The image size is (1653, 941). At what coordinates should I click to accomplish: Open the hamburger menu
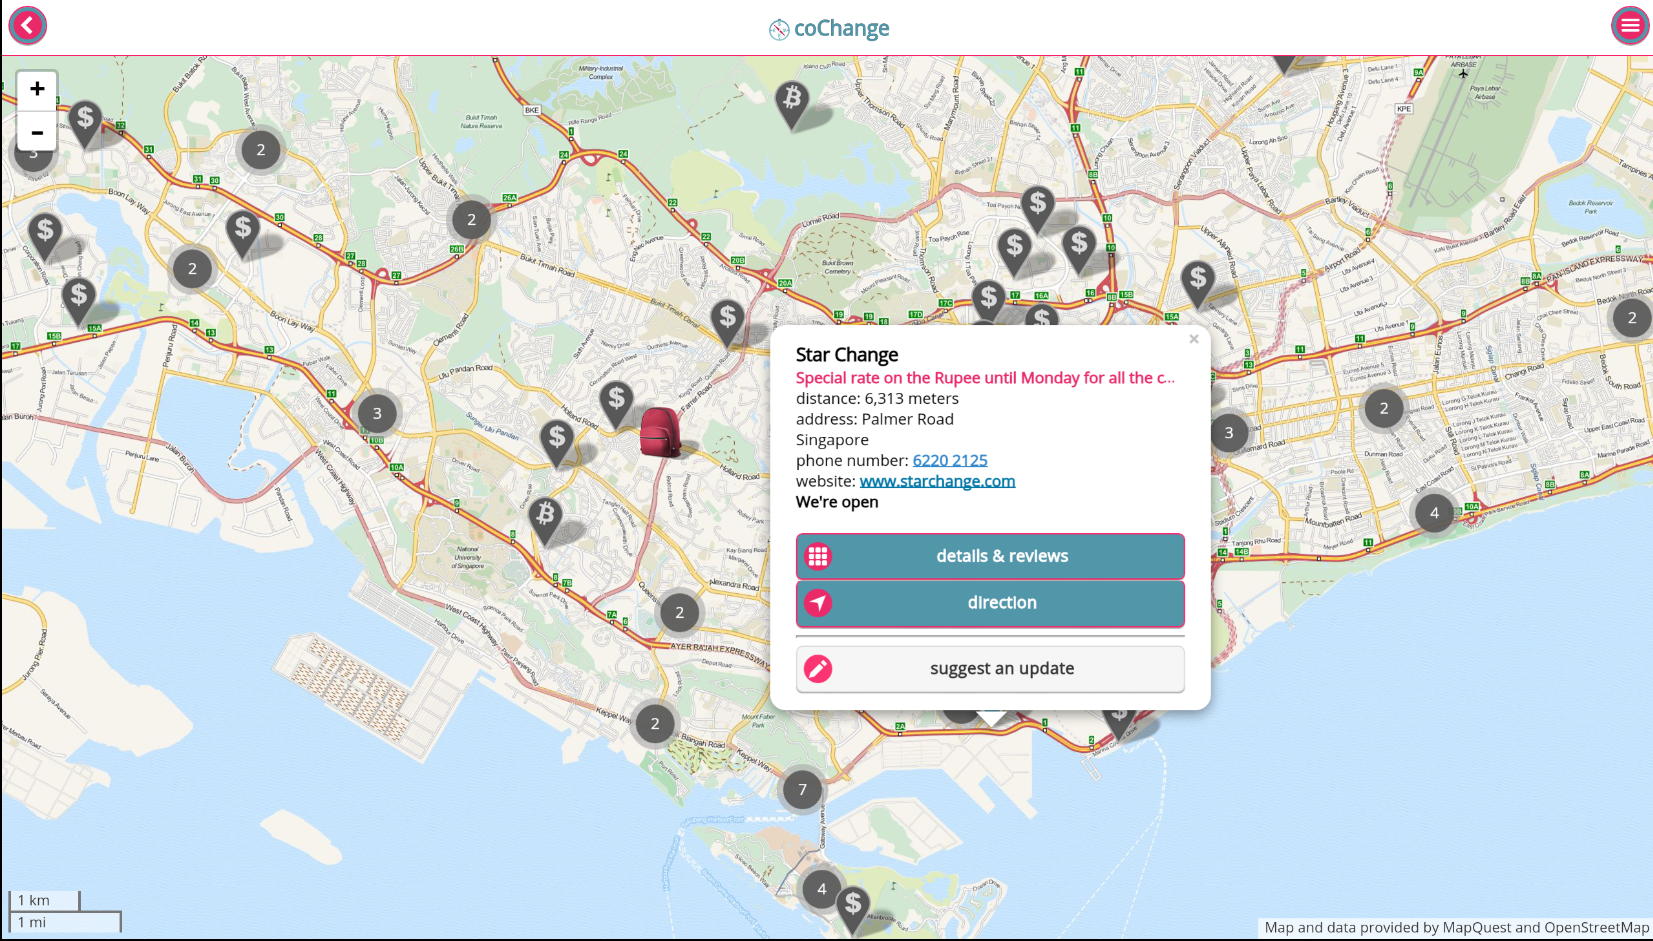(x=1630, y=25)
